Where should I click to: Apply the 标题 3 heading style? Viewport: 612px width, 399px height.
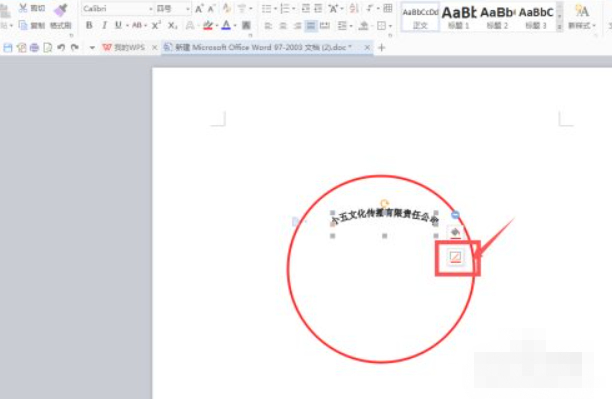536,18
